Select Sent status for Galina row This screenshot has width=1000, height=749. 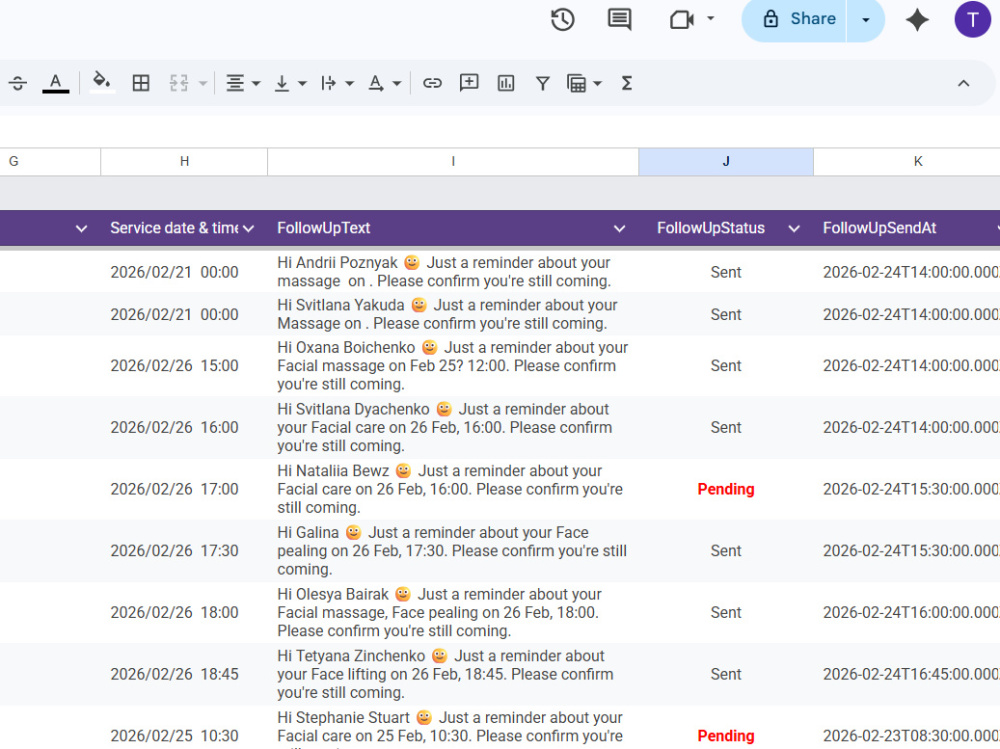726,551
